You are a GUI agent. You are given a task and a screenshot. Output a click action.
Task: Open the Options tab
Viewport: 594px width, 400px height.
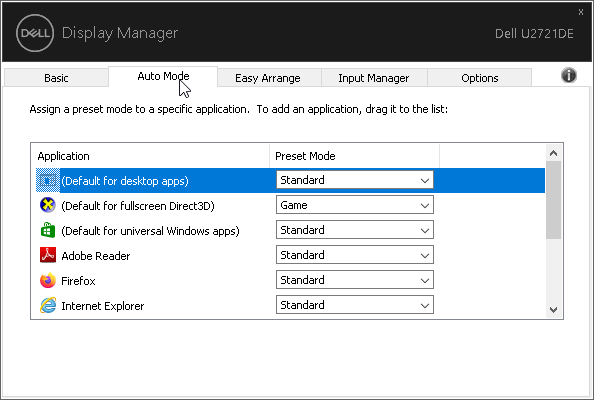click(480, 78)
